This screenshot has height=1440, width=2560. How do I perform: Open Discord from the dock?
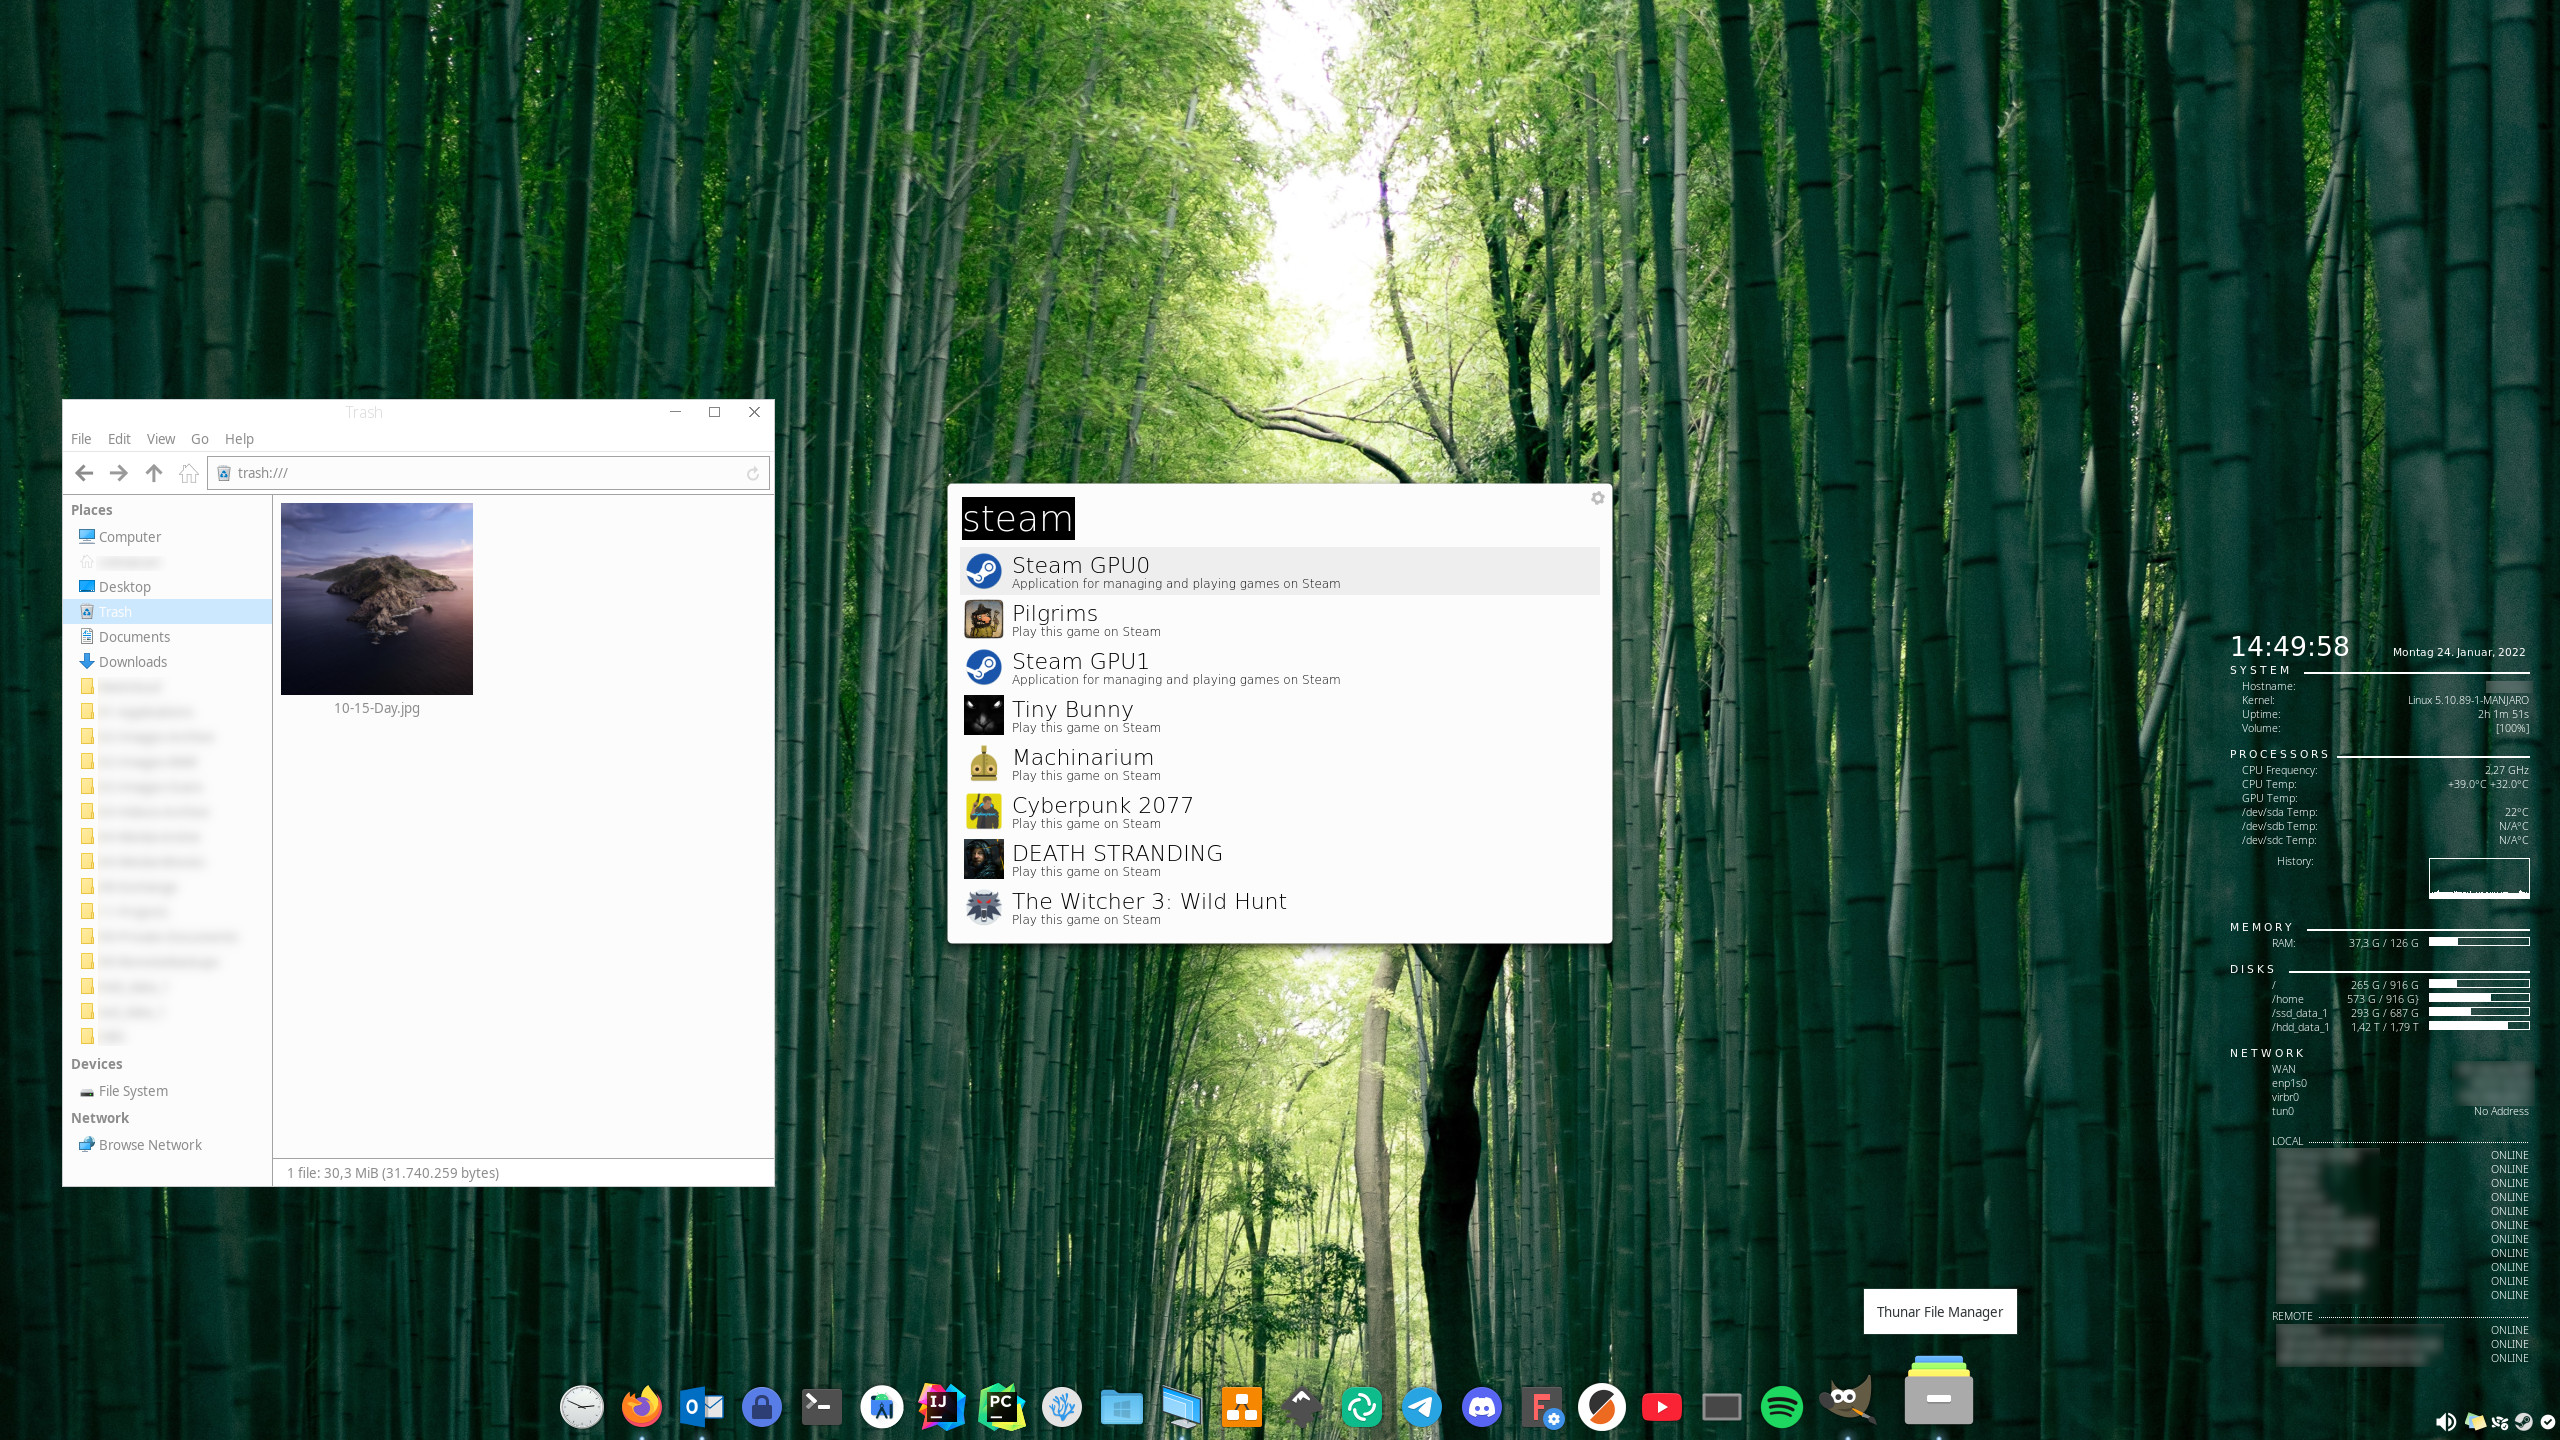click(1481, 1407)
